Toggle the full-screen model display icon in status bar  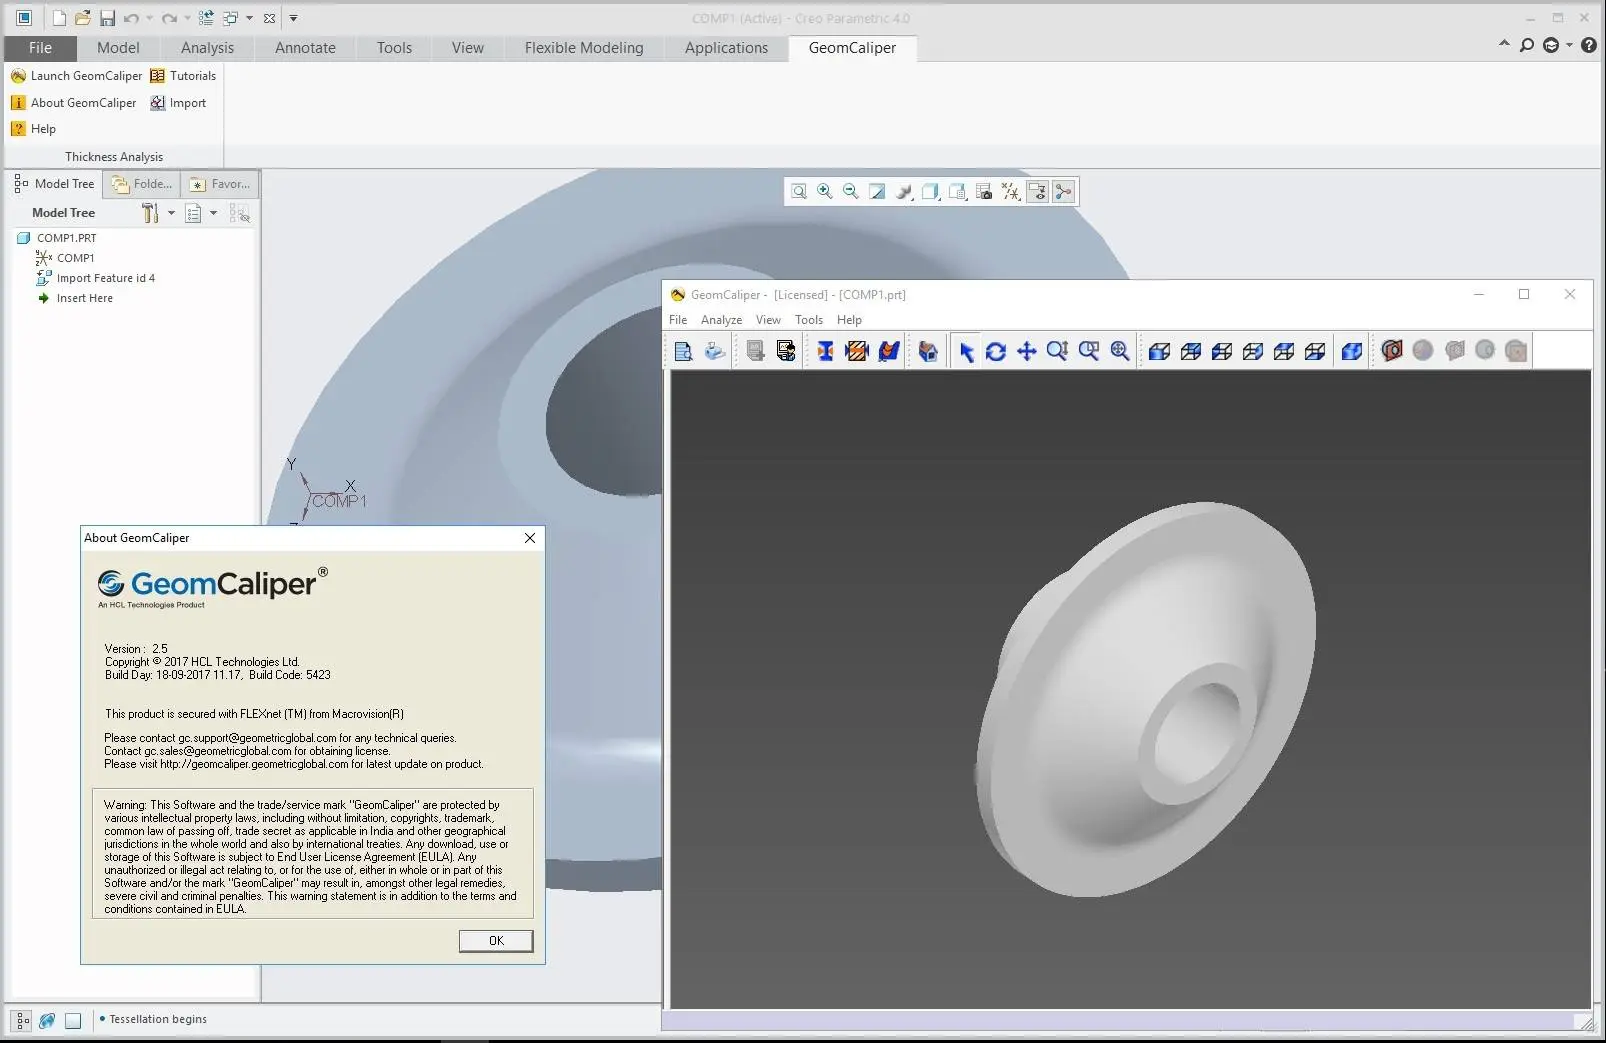(73, 1020)
